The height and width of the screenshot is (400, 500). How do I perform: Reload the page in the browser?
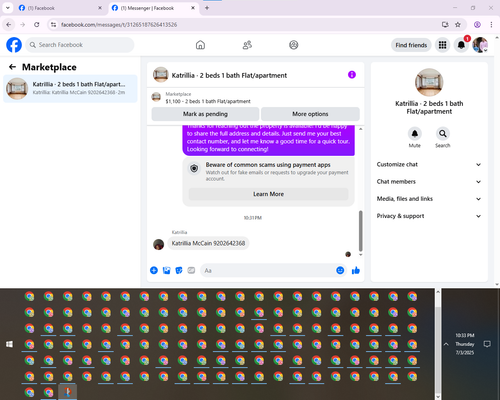(x=37, y=24)
